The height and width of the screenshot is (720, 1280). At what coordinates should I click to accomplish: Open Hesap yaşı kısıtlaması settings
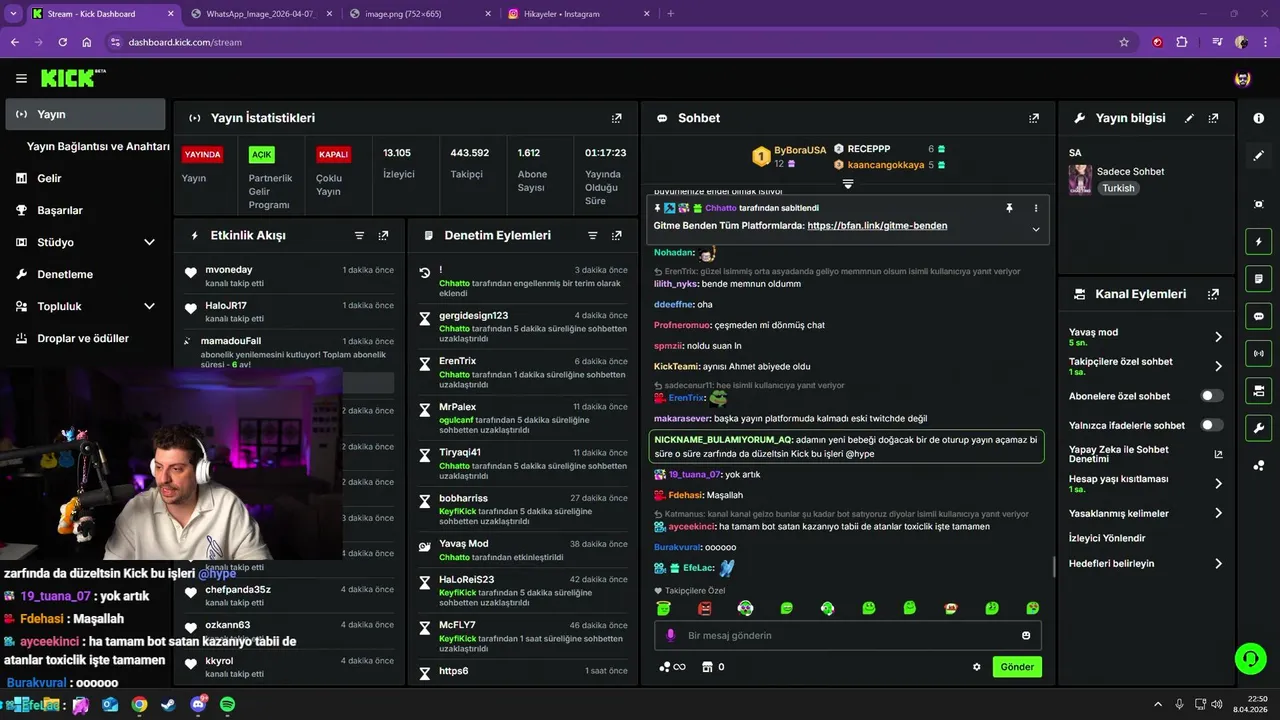1146,483
